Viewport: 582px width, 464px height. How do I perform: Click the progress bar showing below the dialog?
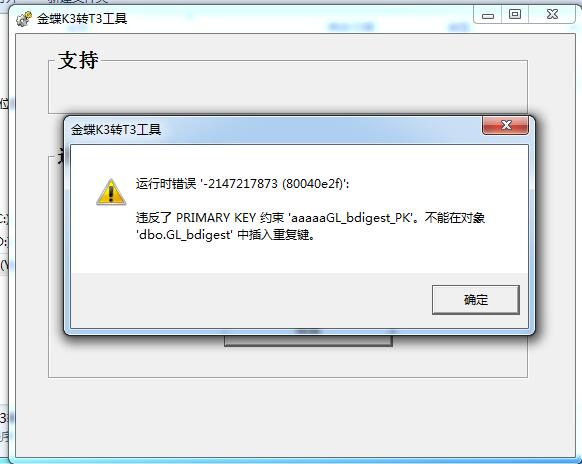pyautogui.click(x=308, y=340)
